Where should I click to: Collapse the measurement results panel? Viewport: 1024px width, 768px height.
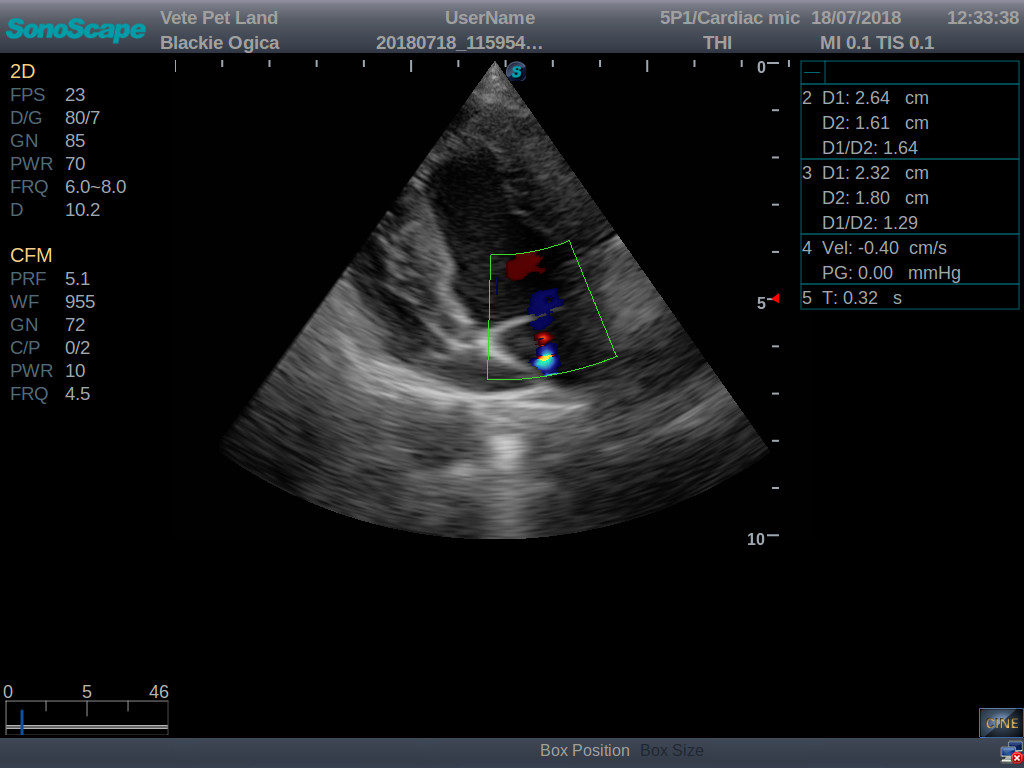tap(812, 73)
